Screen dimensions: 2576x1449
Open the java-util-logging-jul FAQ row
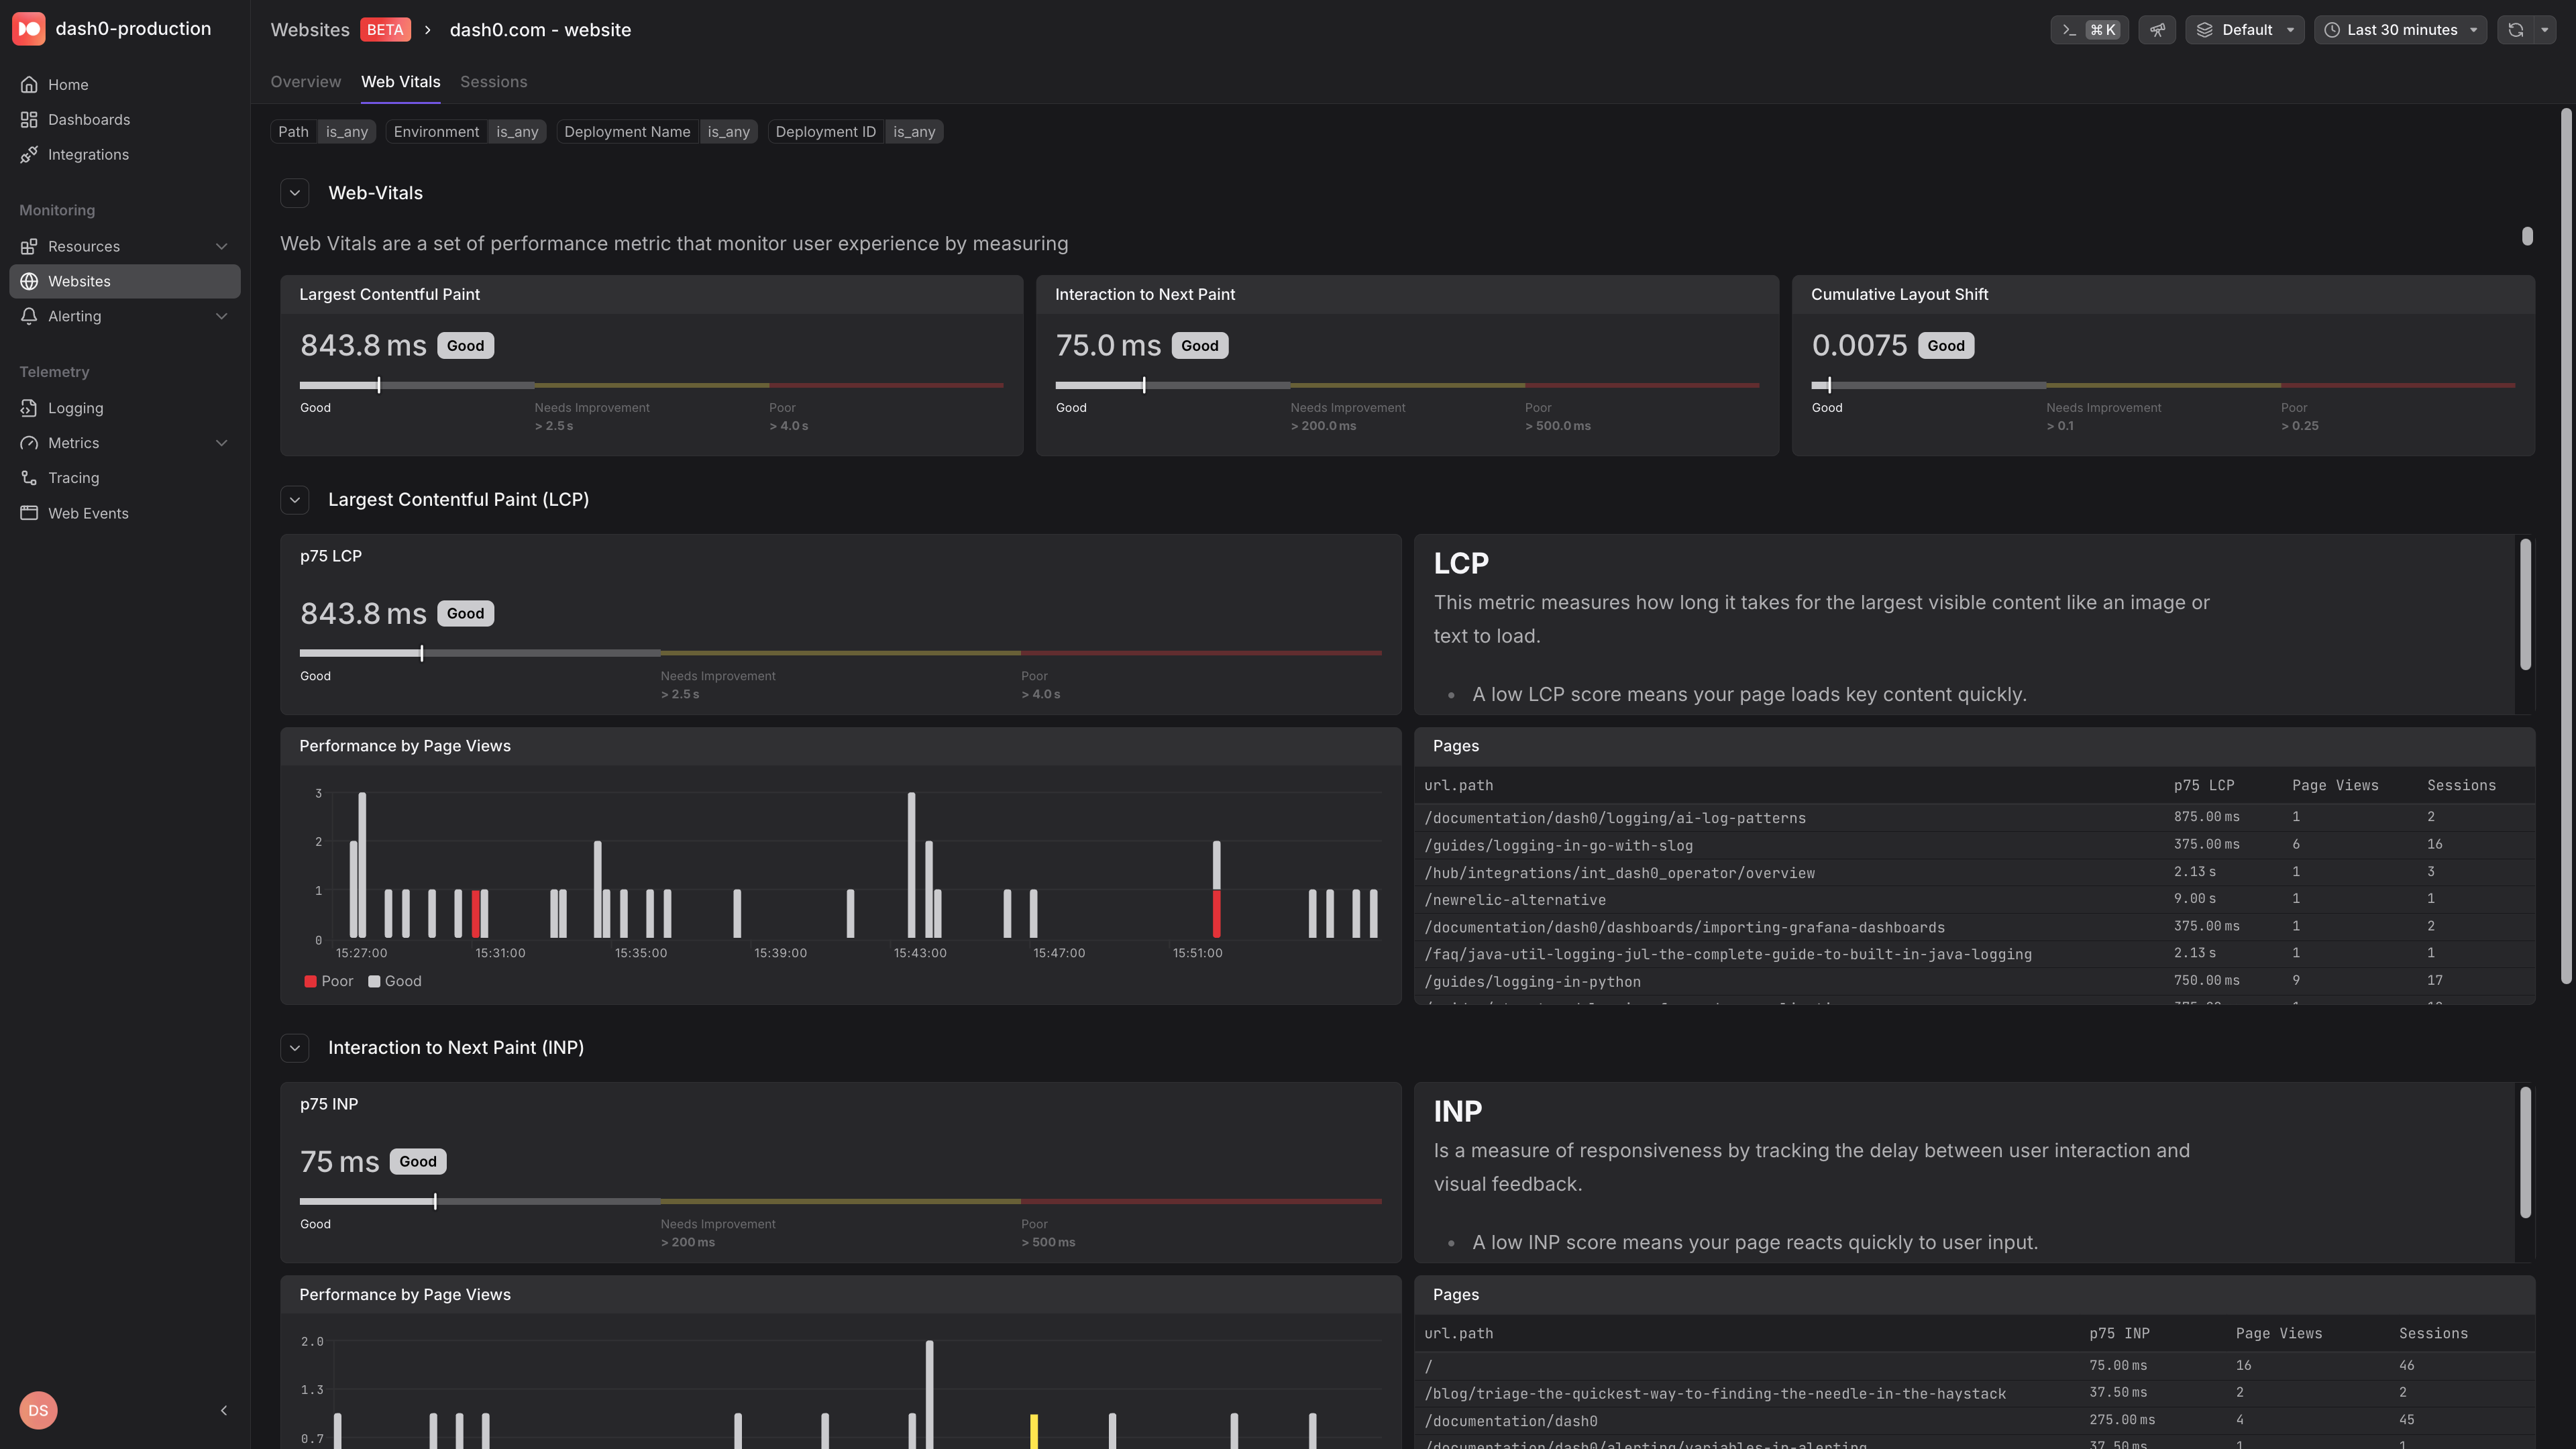tap(1974, 954)
